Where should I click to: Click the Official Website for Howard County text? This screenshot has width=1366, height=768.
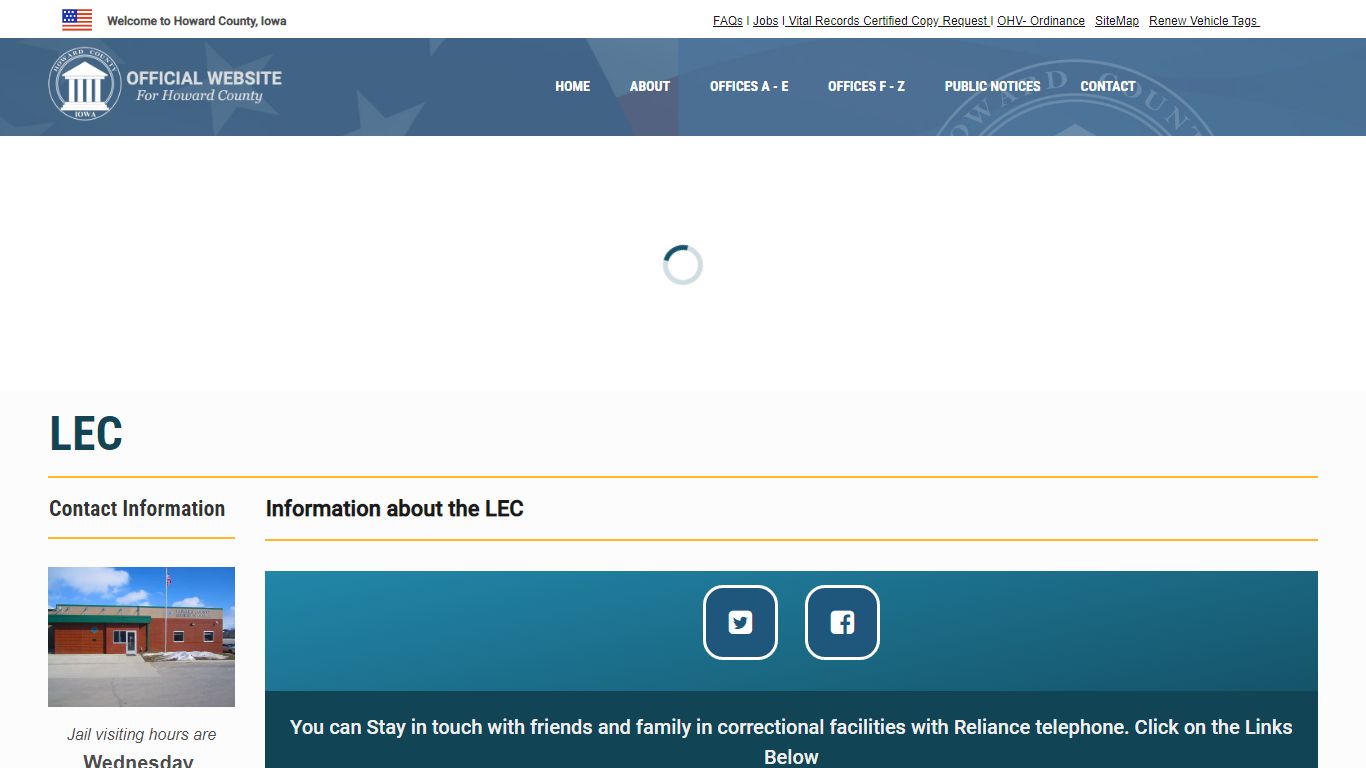(x=203, y=86)
